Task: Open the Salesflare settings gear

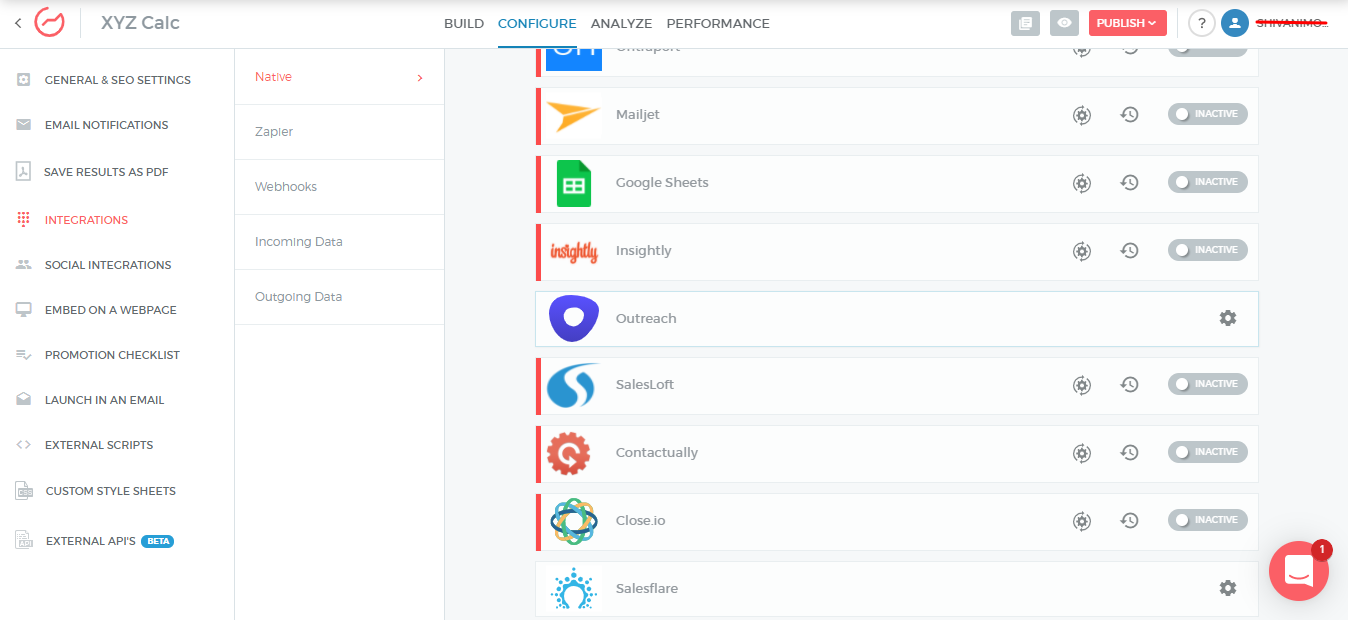Action: click(1228, 588)
